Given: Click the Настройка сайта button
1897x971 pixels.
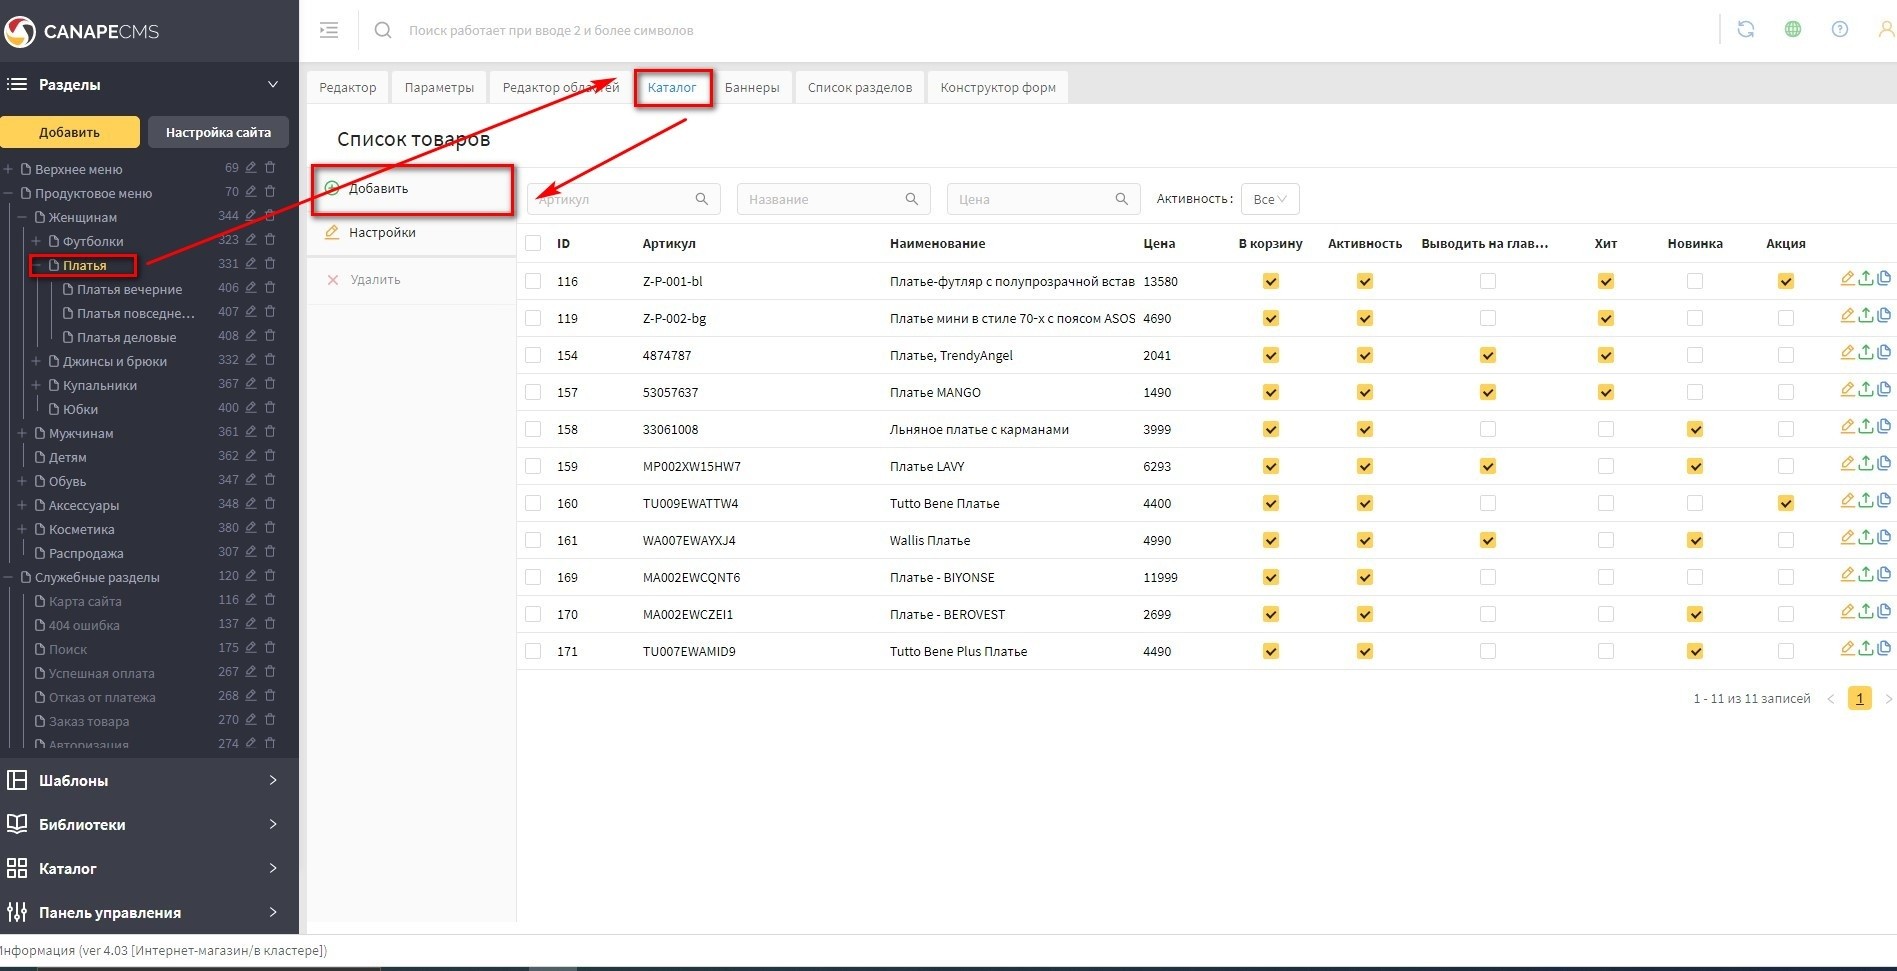Looking at the screenshot, I should click(218, 132).
